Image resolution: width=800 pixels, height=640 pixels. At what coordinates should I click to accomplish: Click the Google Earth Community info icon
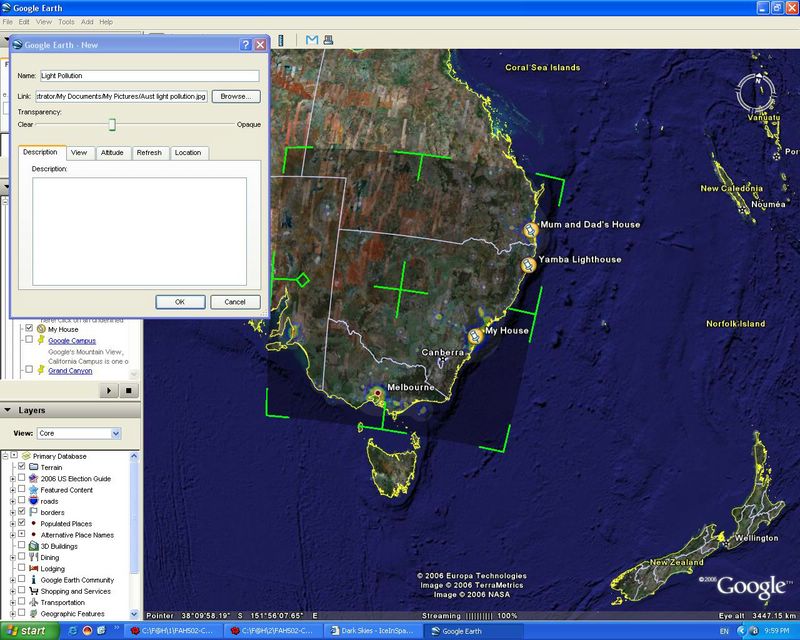click(34, 579)
